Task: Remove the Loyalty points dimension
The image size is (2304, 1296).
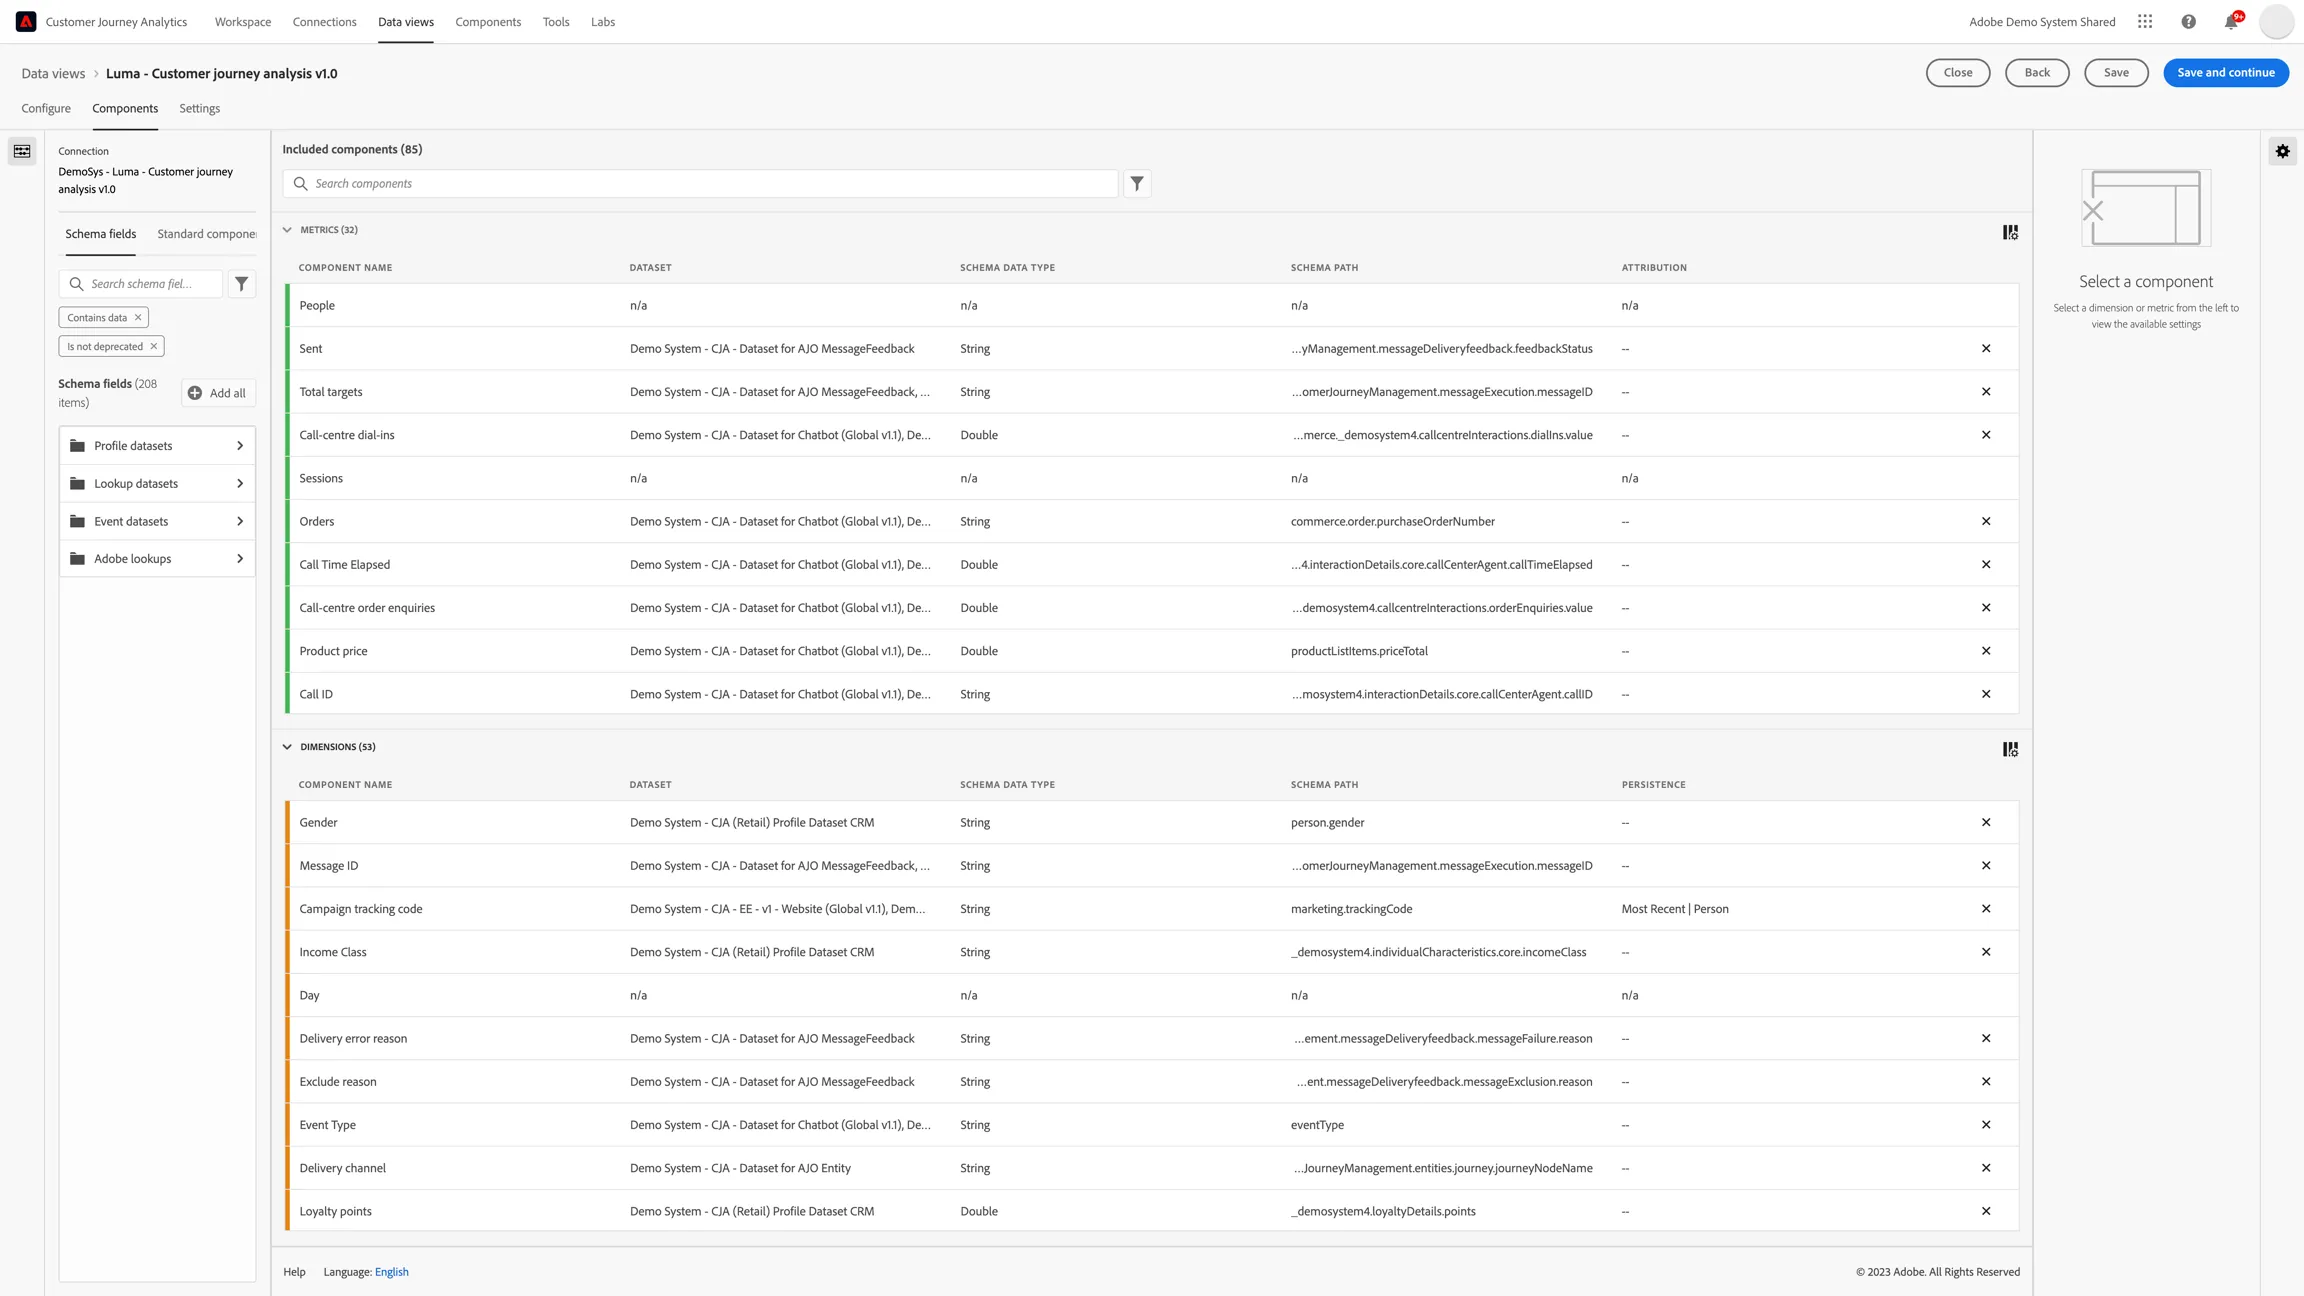Action: pyautogui.click(x=1986, y=1211)
